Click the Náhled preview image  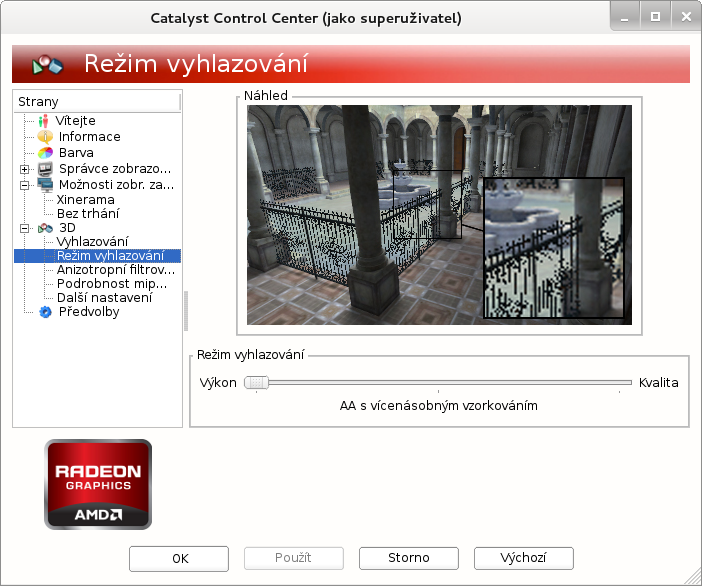[x=439, y=215]
